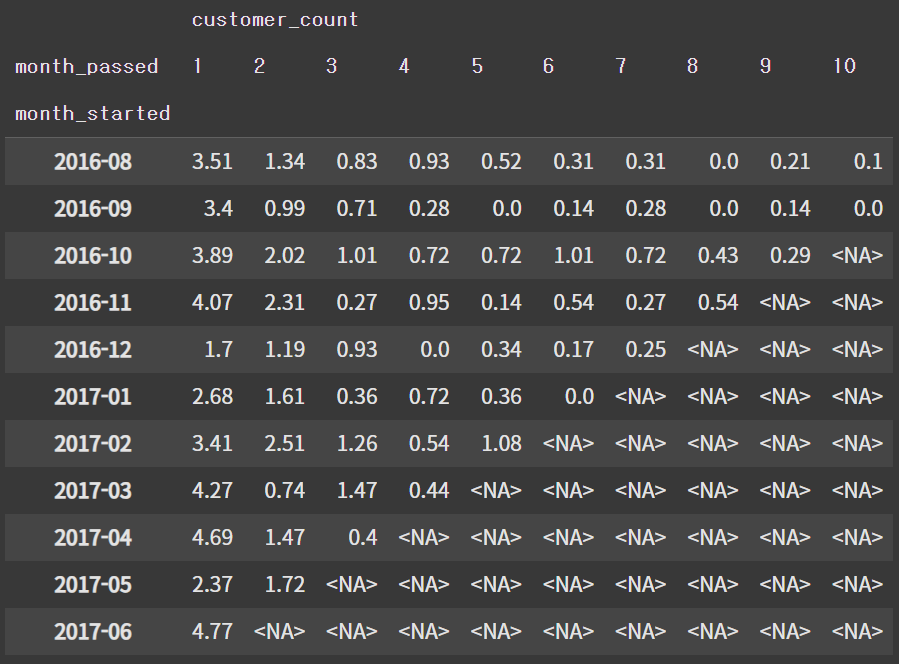Screen dimensions: 899x664
Task: Click the 2017-04 row label
Action: point(93,538)
